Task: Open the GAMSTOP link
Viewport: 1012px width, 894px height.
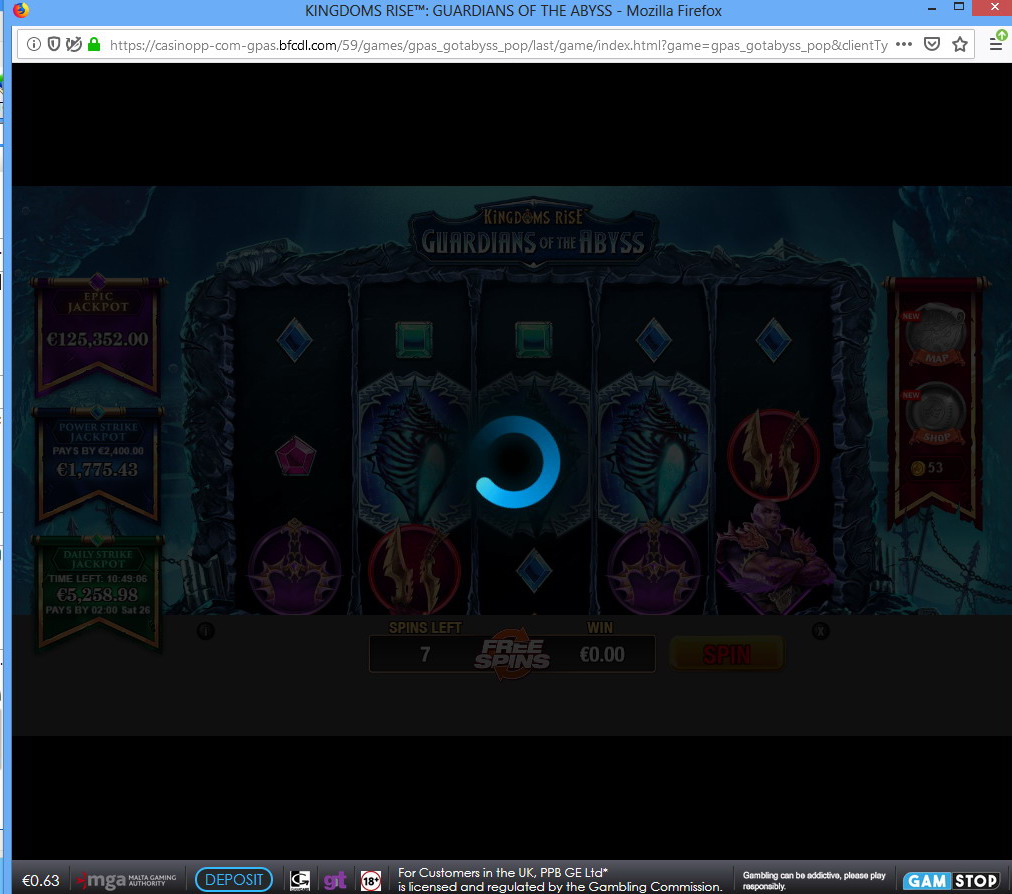Action: coord(951,880)
